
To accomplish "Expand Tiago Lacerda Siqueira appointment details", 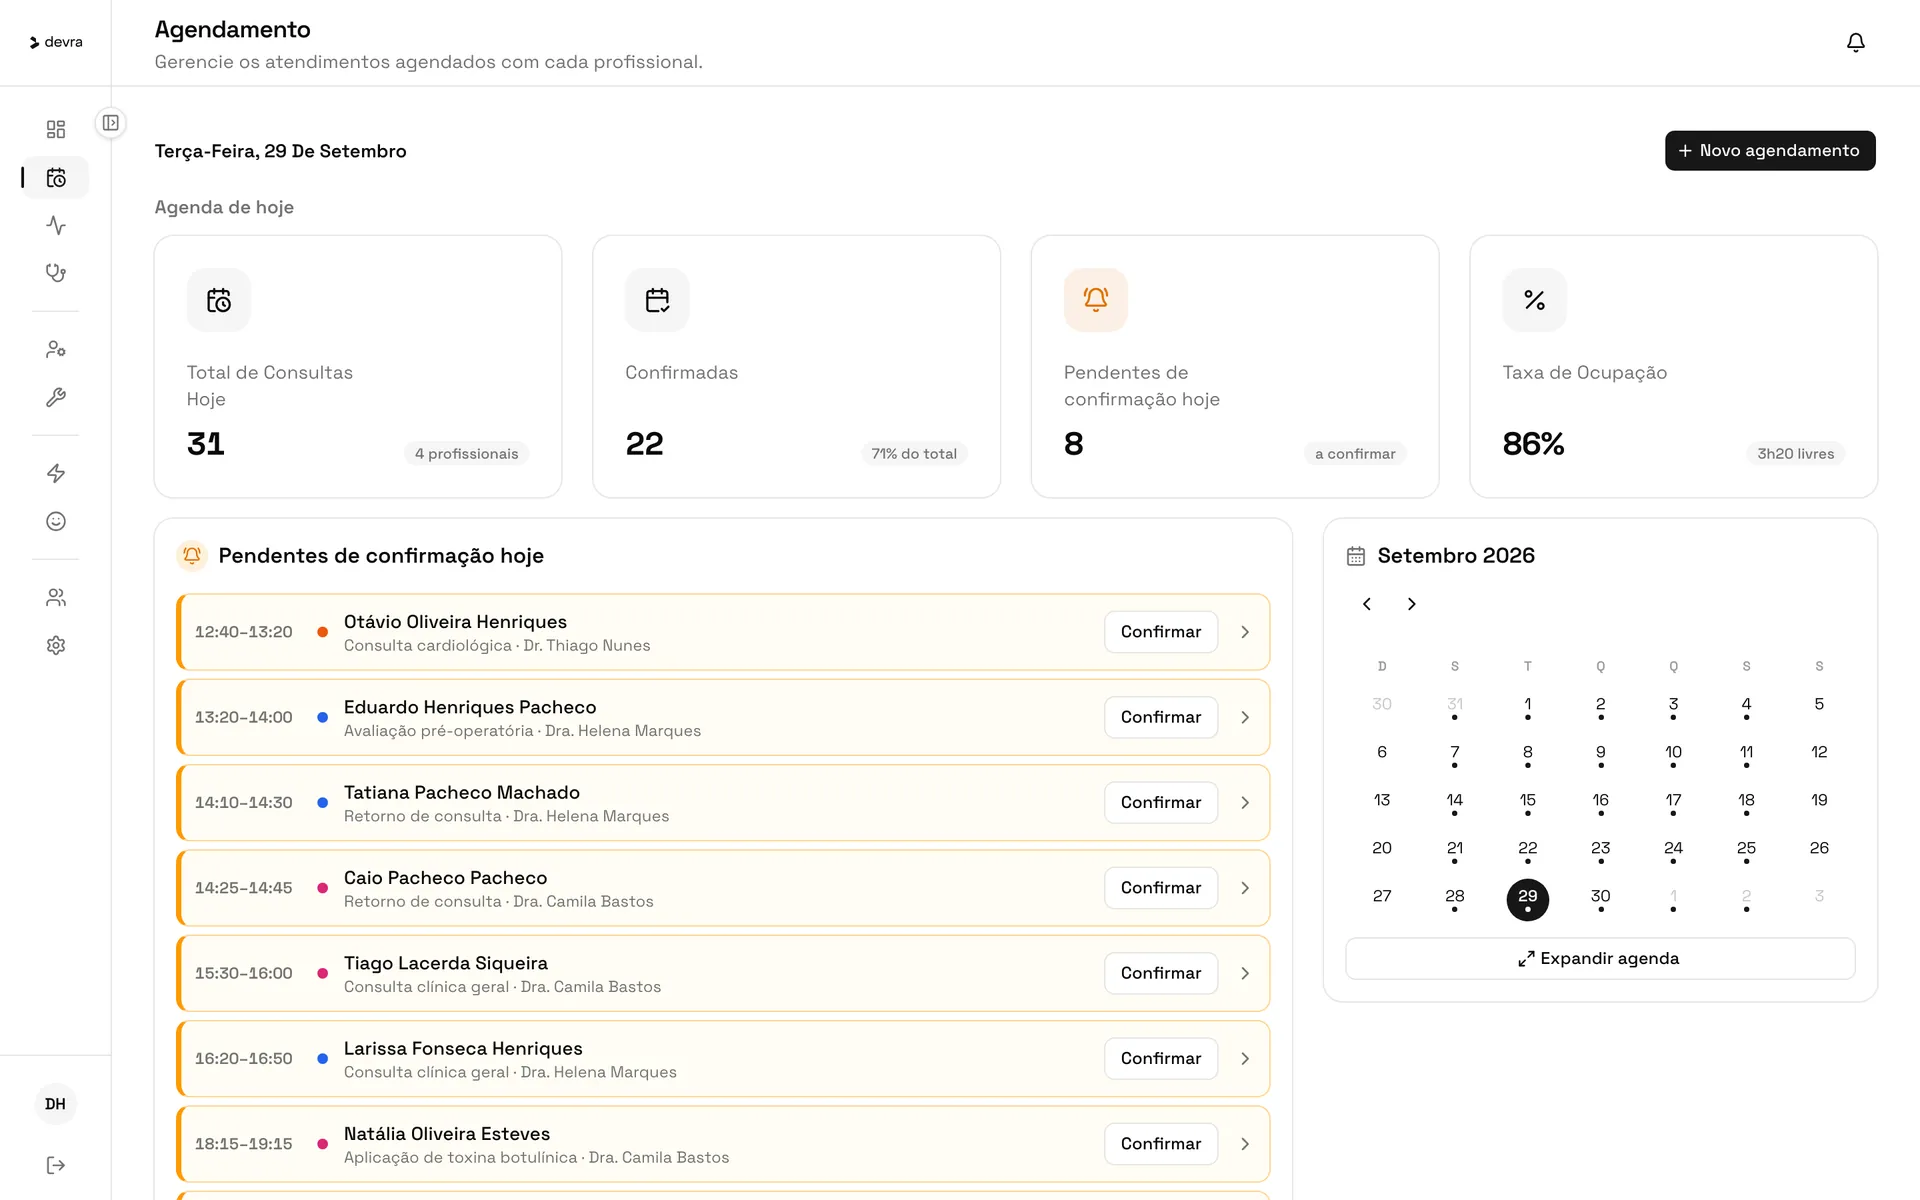I will click(x=1245, y=973).
